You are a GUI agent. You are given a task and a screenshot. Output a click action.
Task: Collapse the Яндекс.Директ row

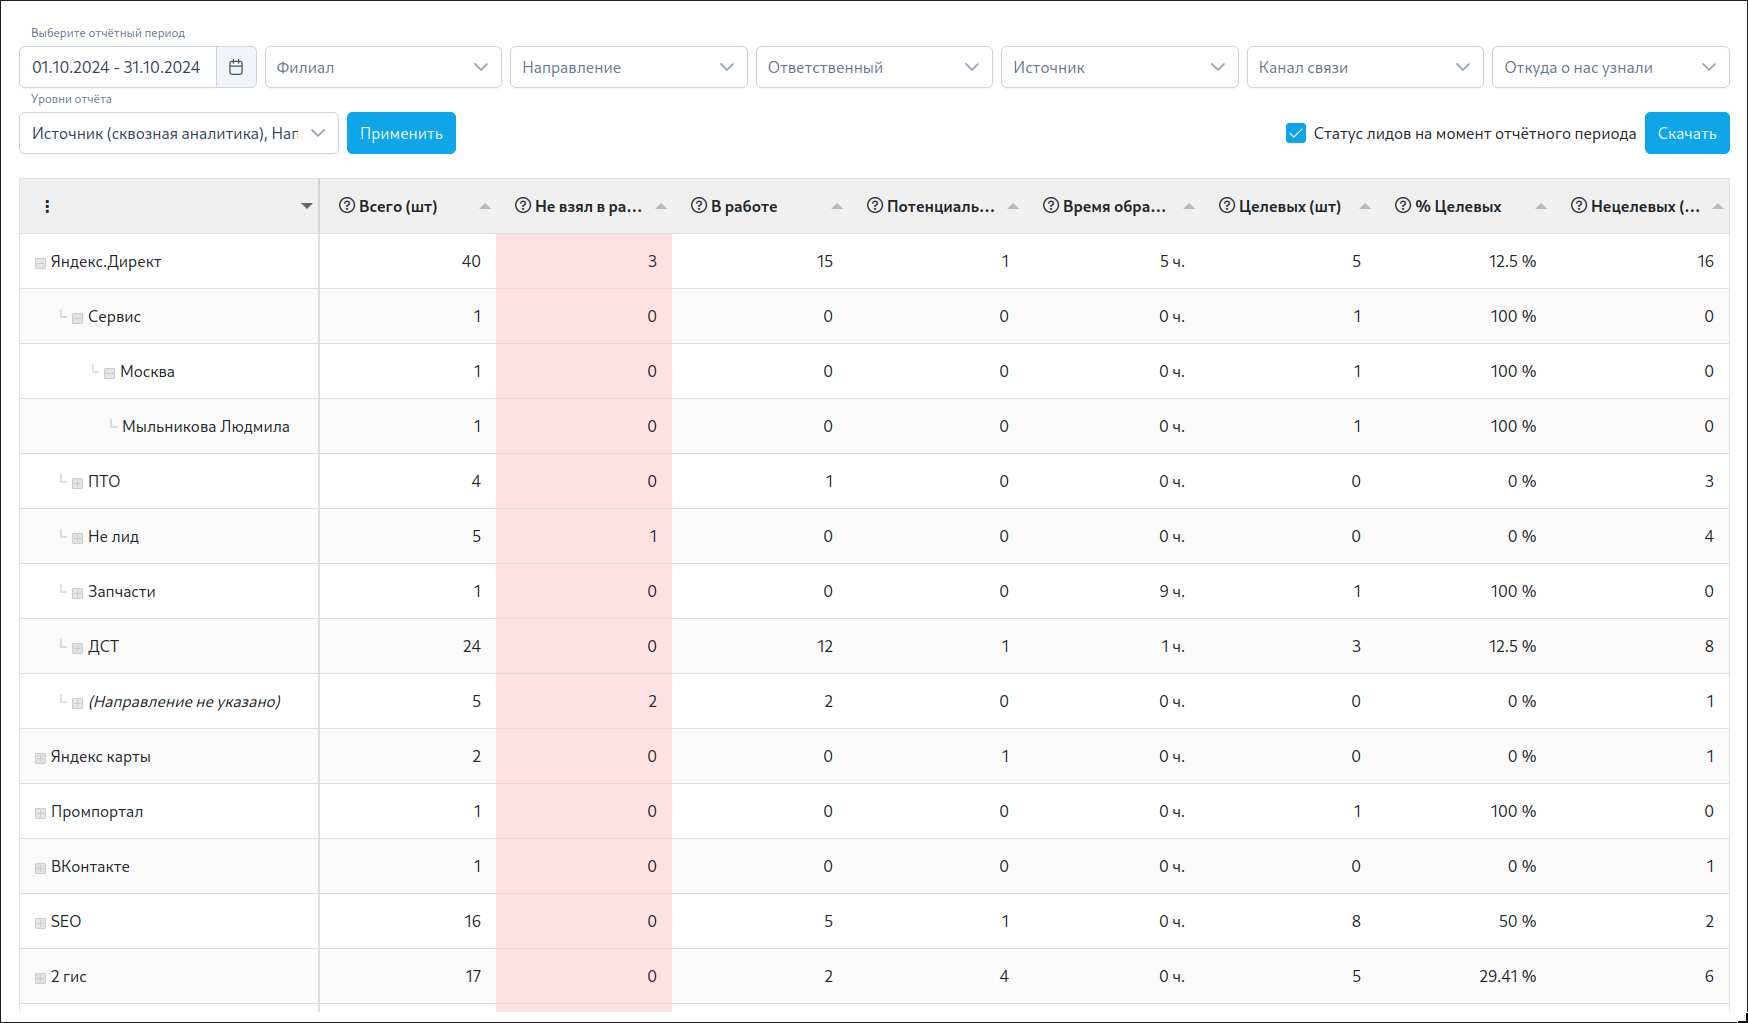pyautogui.click(x=41, y=263)
